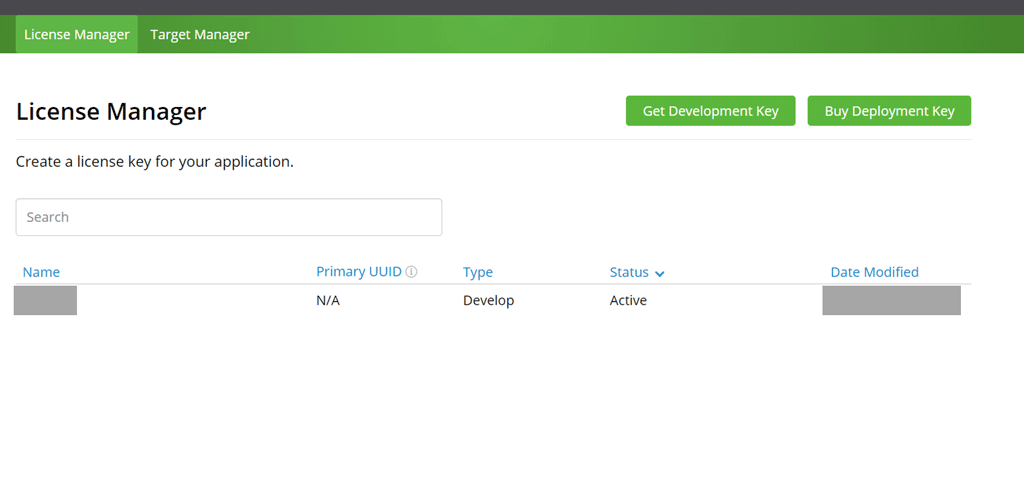Click the License Manager page heading
This screenshot has width=1024, height=478.
tap(111, 112)
